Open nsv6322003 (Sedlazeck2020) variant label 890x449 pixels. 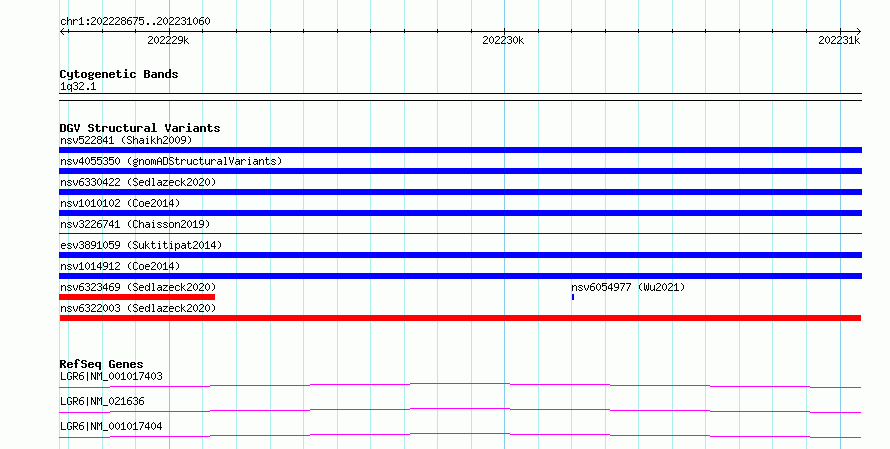(138, 308)
